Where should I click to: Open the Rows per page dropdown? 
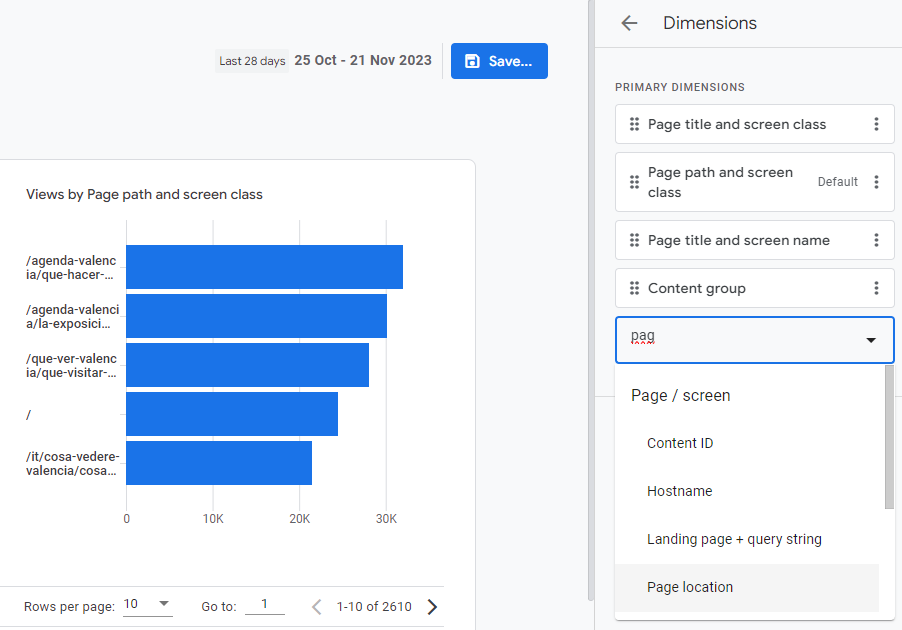click(147, 605)
